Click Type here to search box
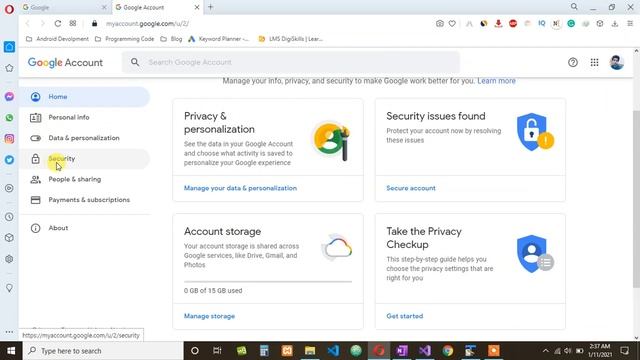The height and width of the screenshot is (360, 640). click(x=103, y=351)
